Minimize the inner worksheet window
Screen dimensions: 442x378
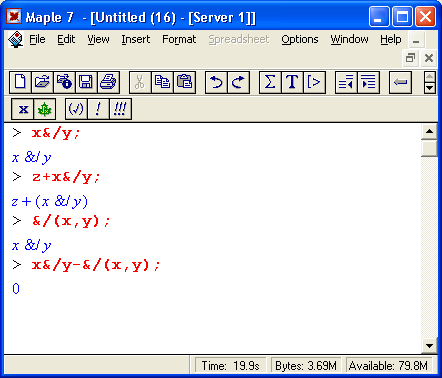pyautogui.click(x=415, y=40)
